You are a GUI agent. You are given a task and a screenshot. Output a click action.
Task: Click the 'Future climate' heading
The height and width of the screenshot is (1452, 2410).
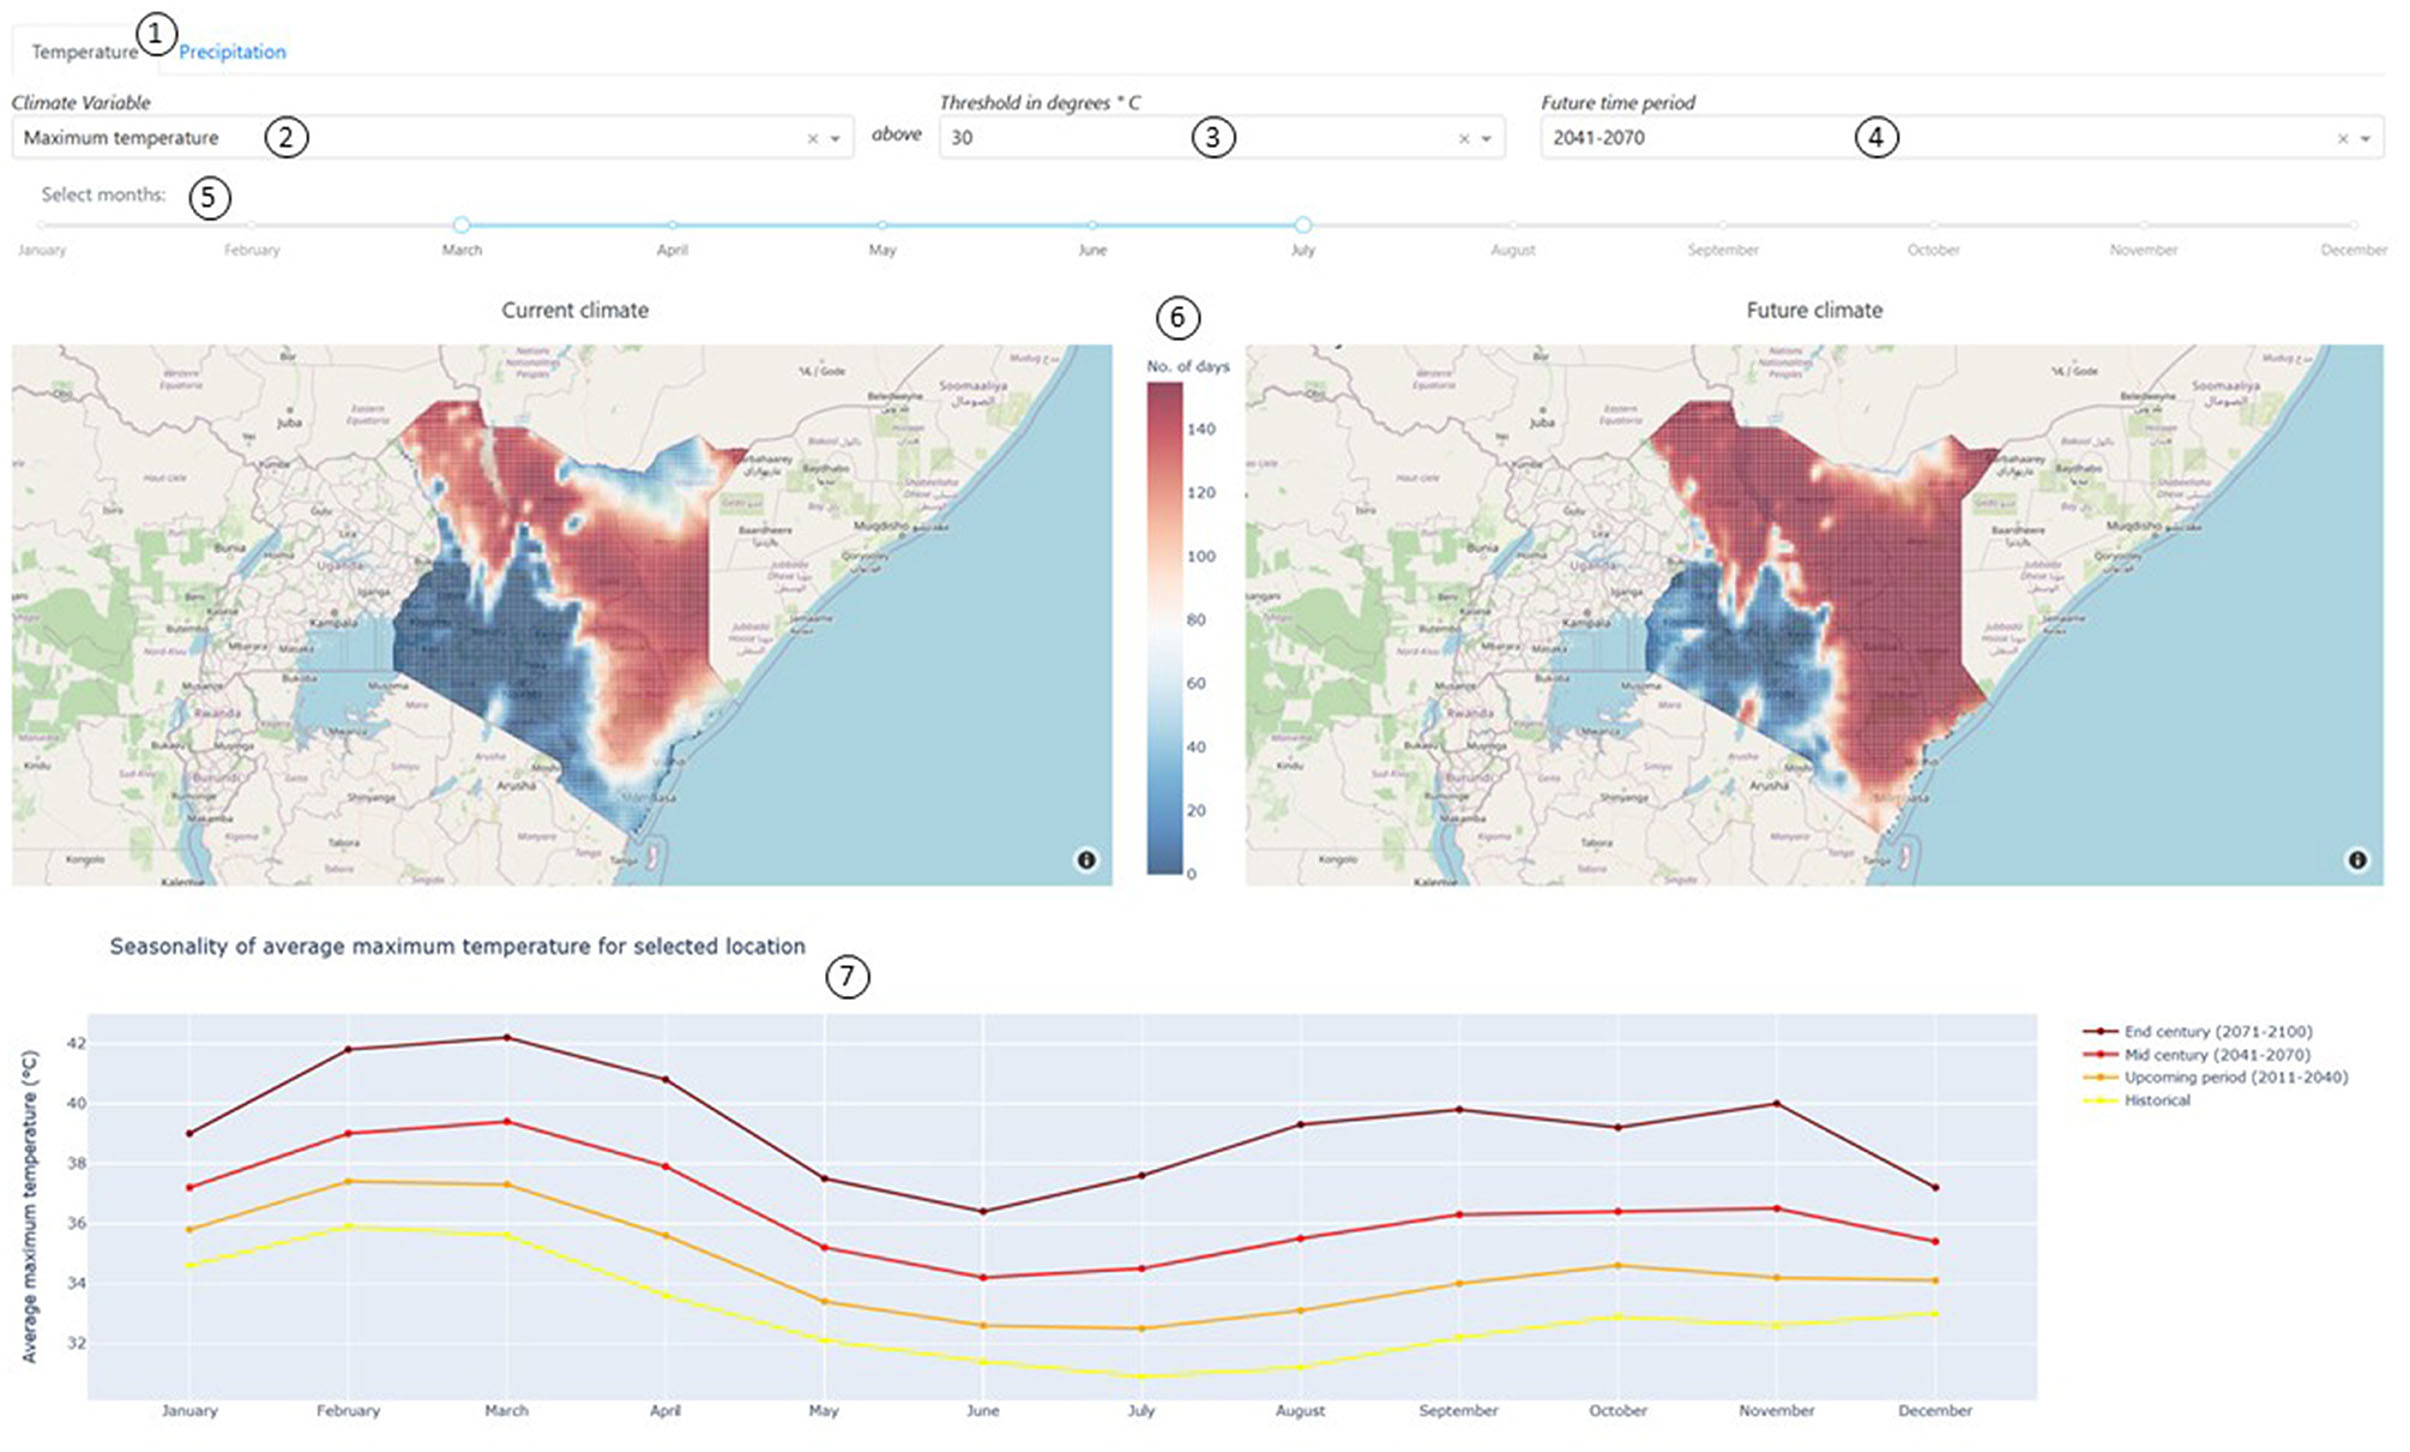1814,310
